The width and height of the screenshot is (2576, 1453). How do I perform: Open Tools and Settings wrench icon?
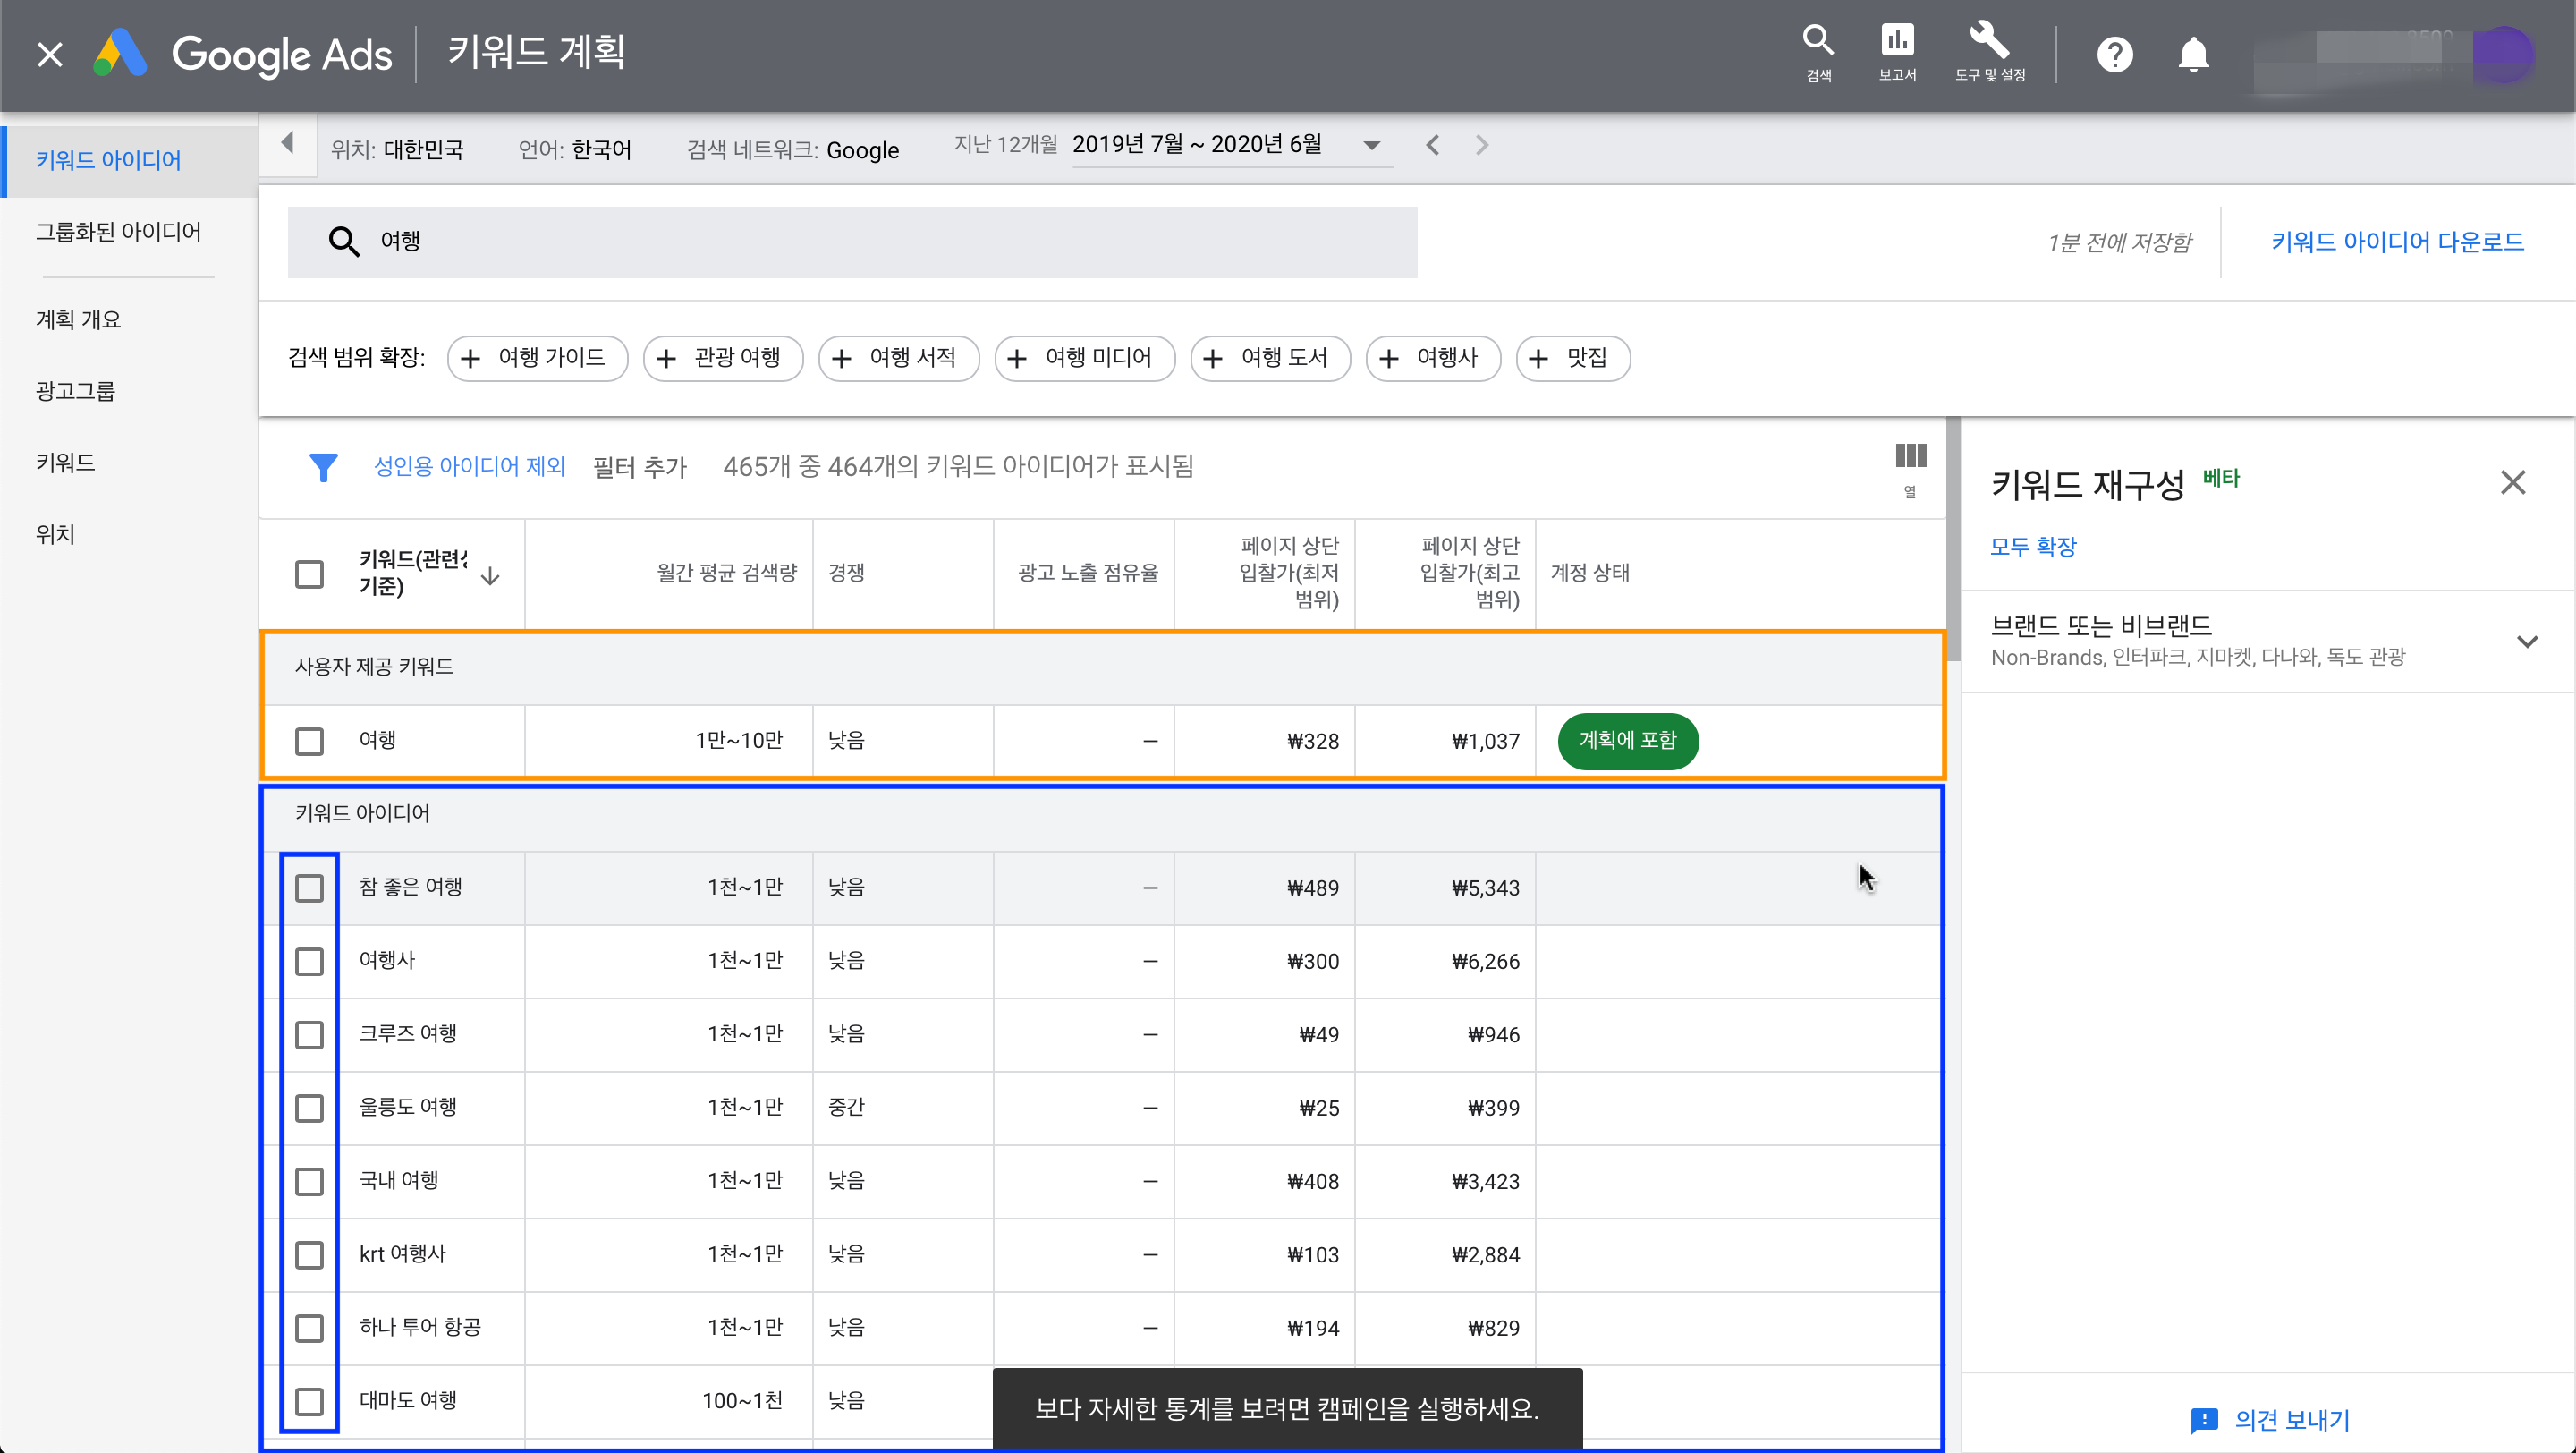click(x=1988, y=42)
